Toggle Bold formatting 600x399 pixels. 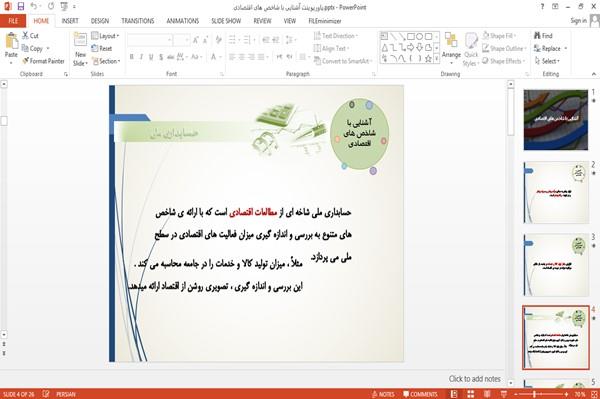132,57
